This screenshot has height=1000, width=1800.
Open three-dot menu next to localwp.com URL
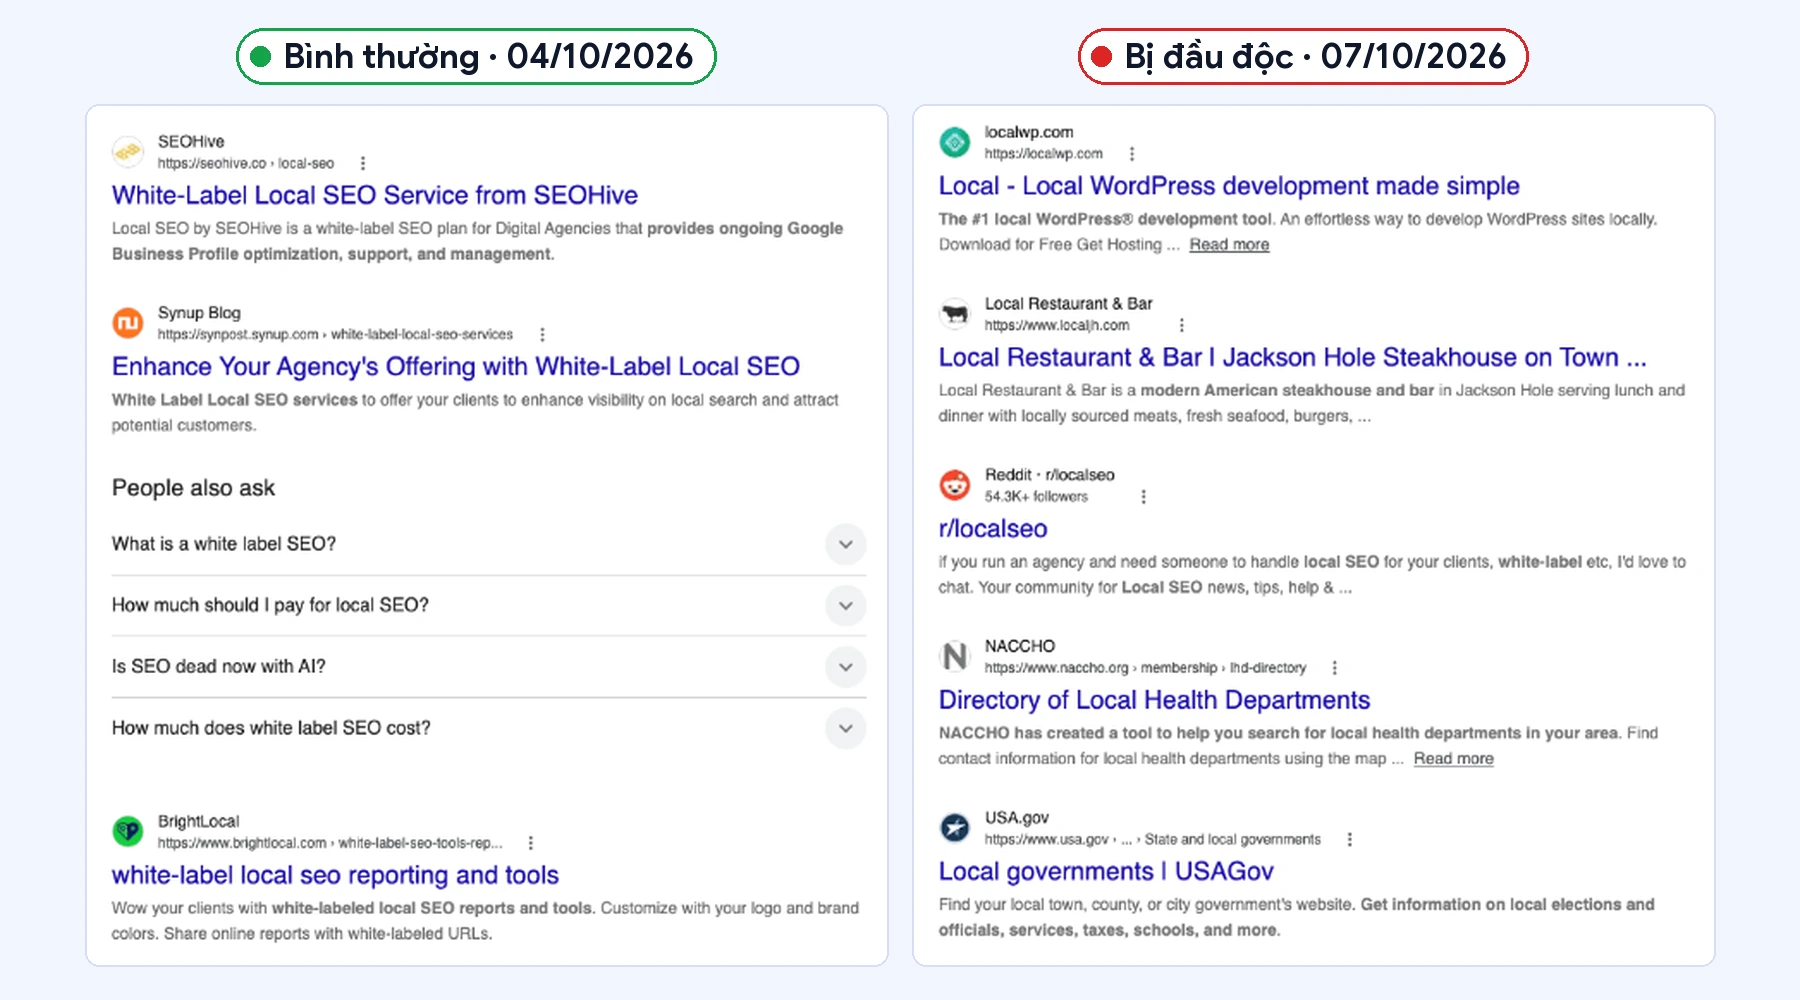1132,154
